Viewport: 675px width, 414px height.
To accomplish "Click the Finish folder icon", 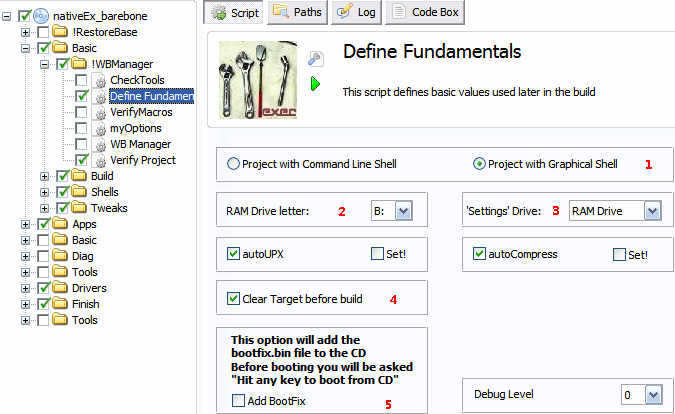I will click(x=60, y=303).
